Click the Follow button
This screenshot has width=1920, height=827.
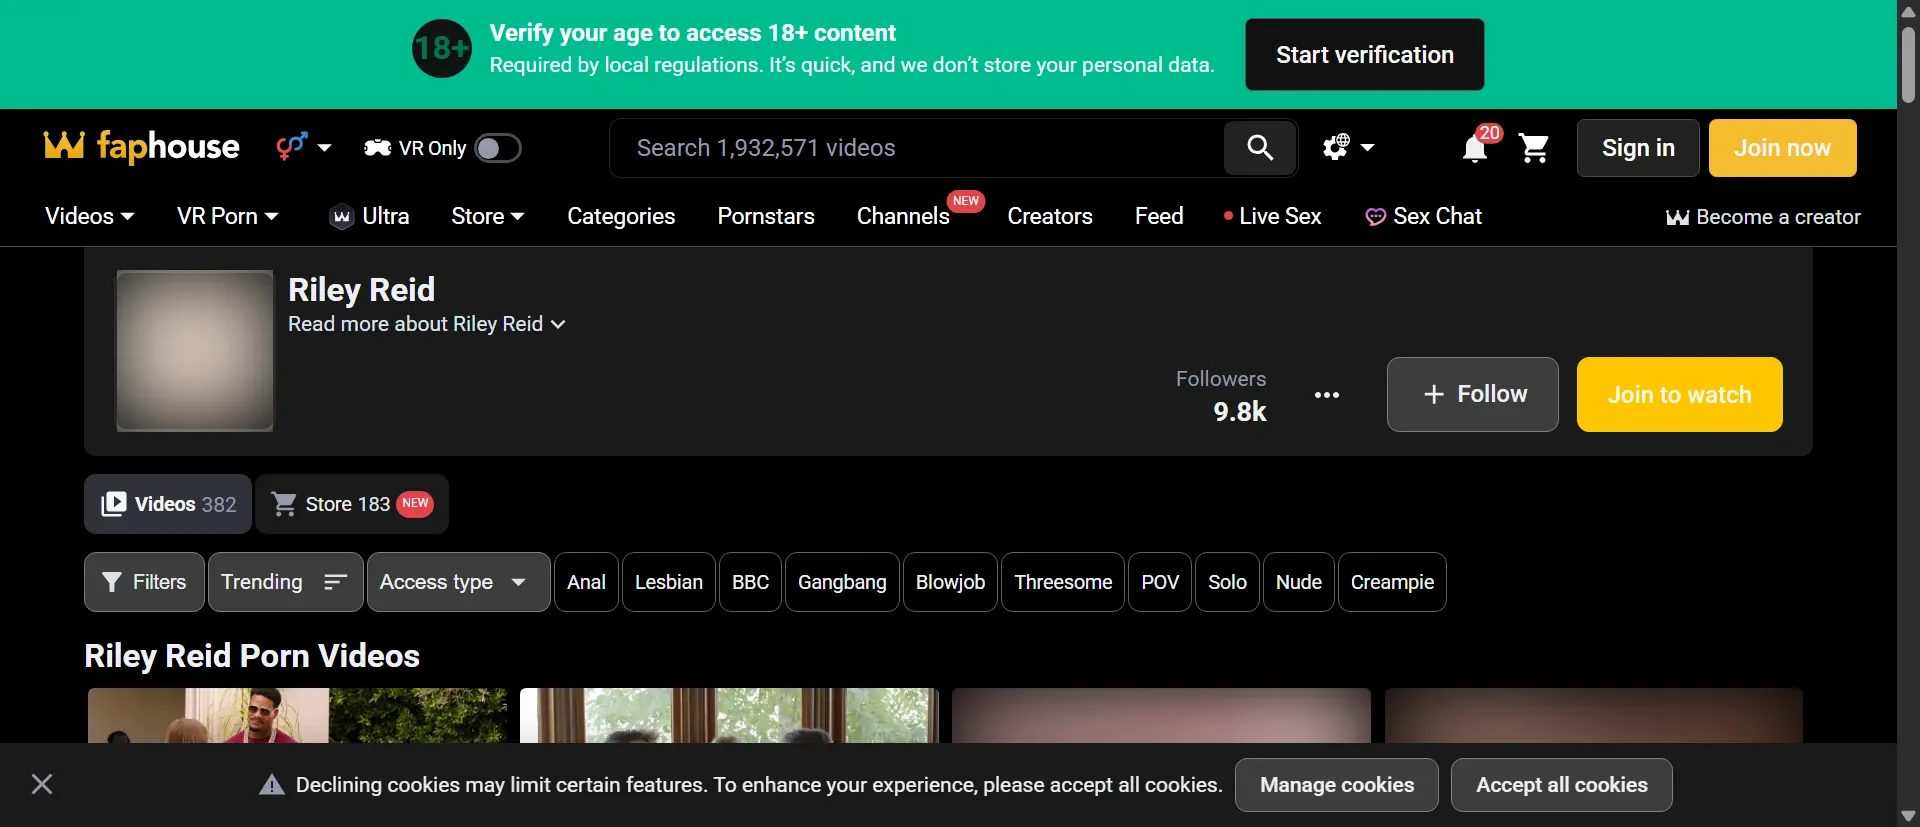point(1472,394)
